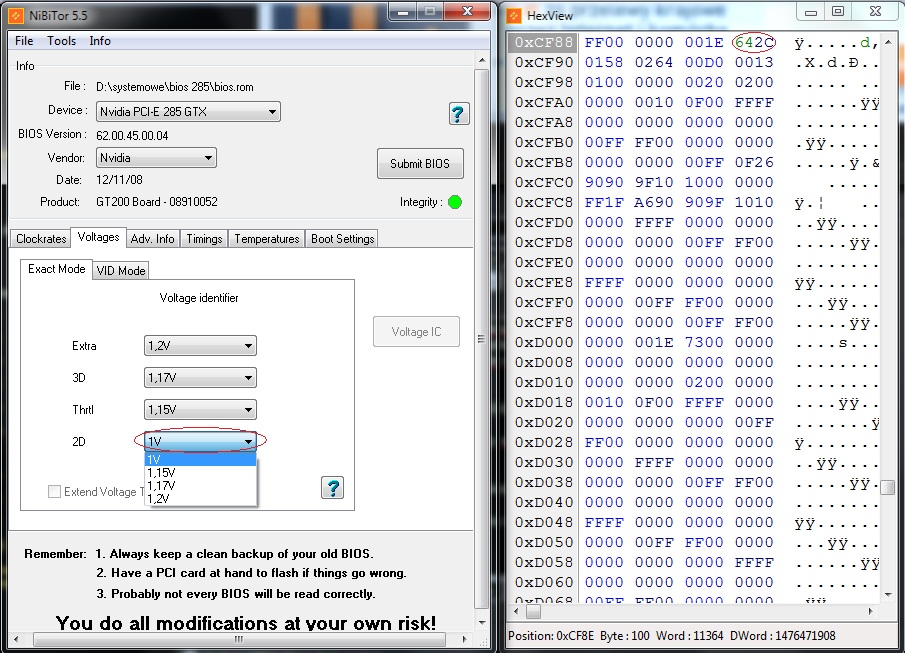
Task: Click HexView horizontal scrollbar right arrow
Action: click(870, 611)
